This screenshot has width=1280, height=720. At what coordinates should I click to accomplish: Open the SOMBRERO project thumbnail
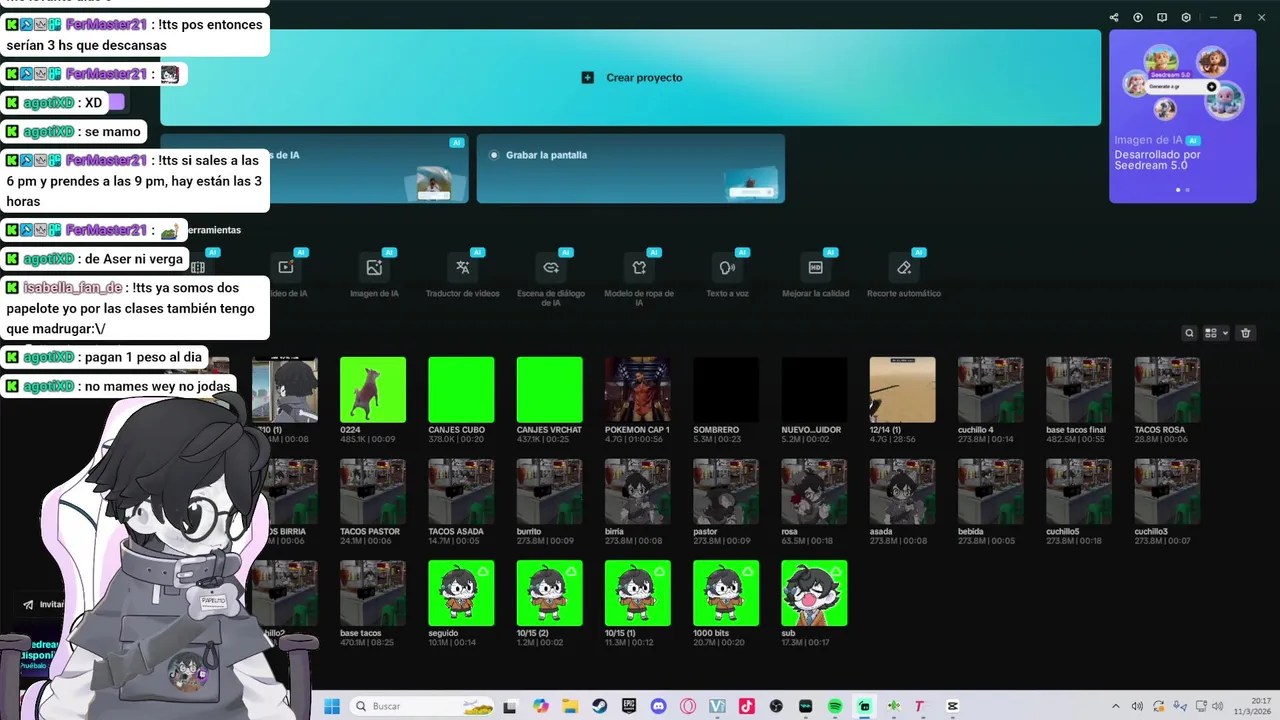tap(726, 389)
